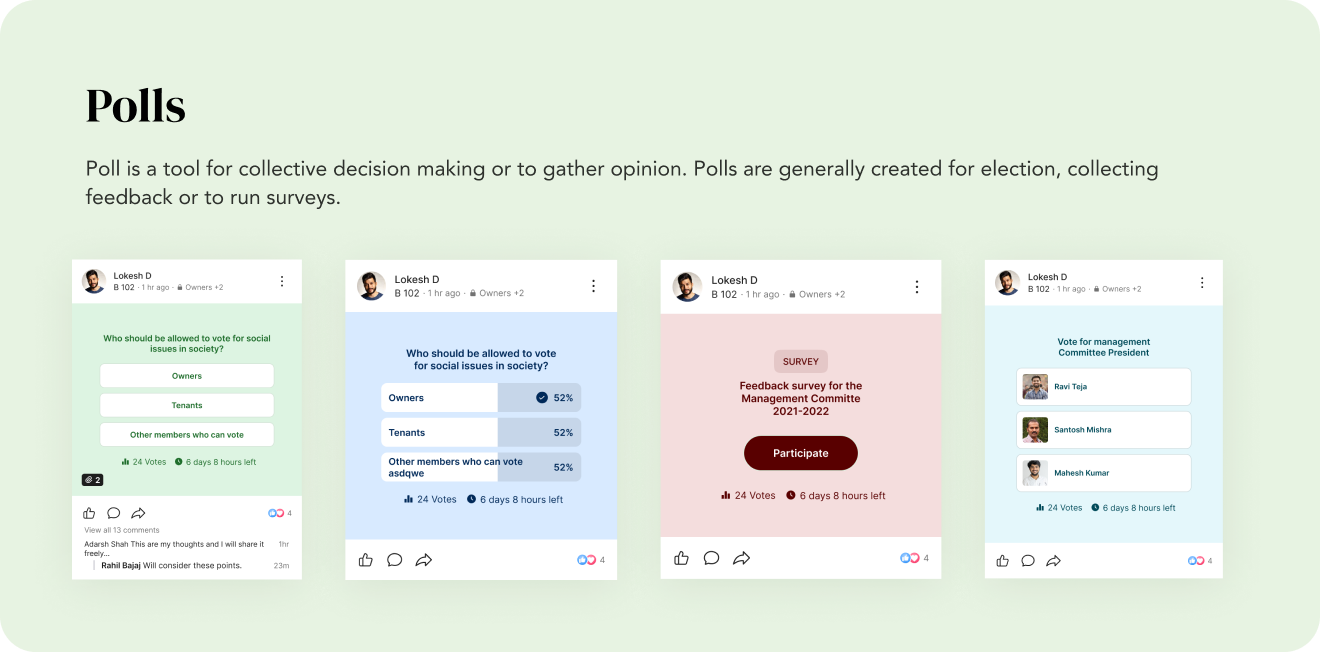View reactions on the blue poll card
The height and width of the screenshot is (653, 1320).
pos(587,560)
